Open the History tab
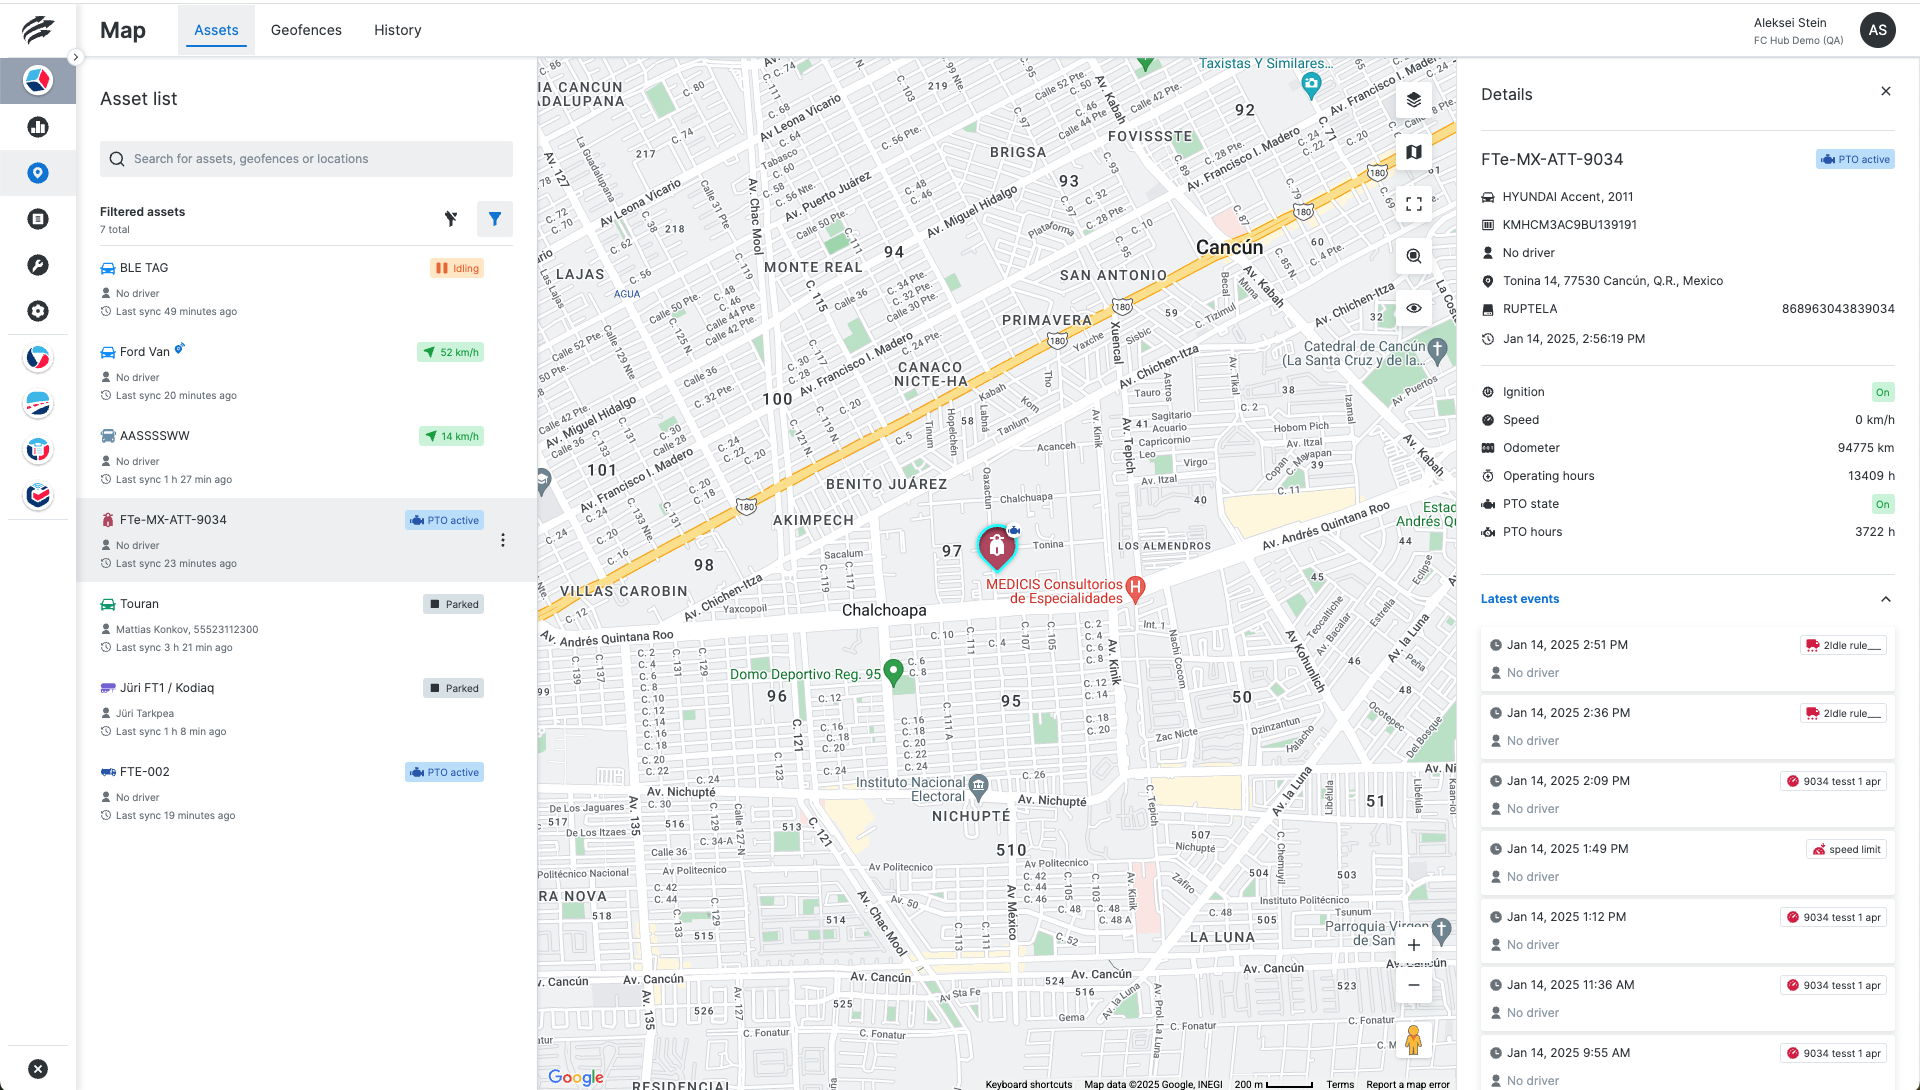 [397, 30]
